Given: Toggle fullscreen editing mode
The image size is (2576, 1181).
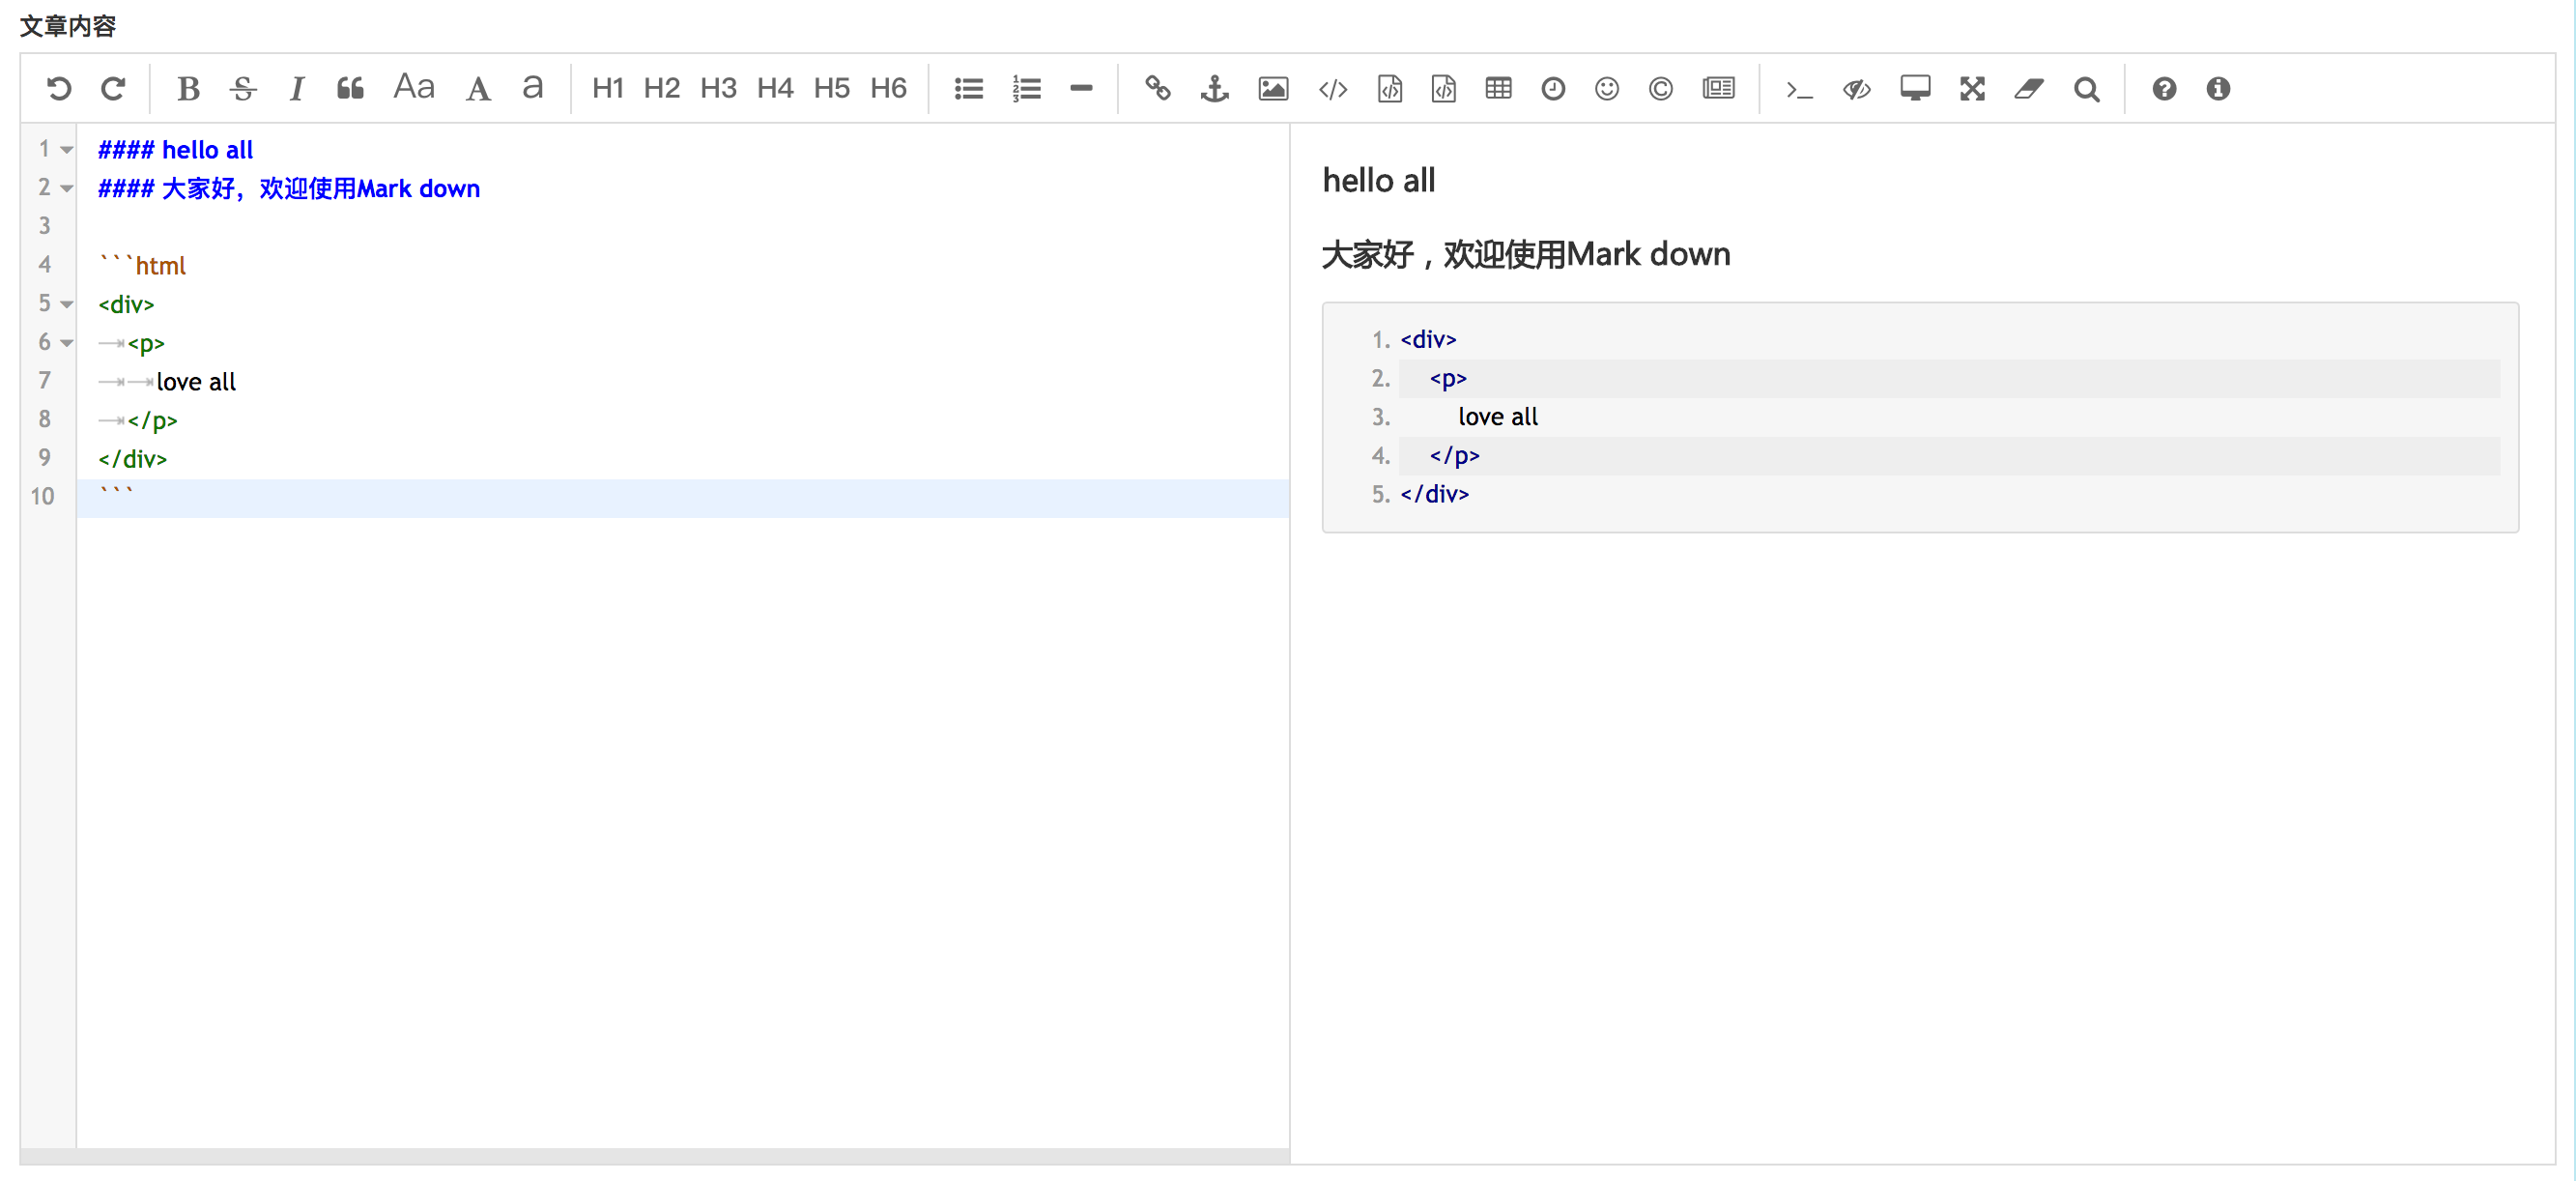Looking at the screenshot, I should [x=1972, y=89].
